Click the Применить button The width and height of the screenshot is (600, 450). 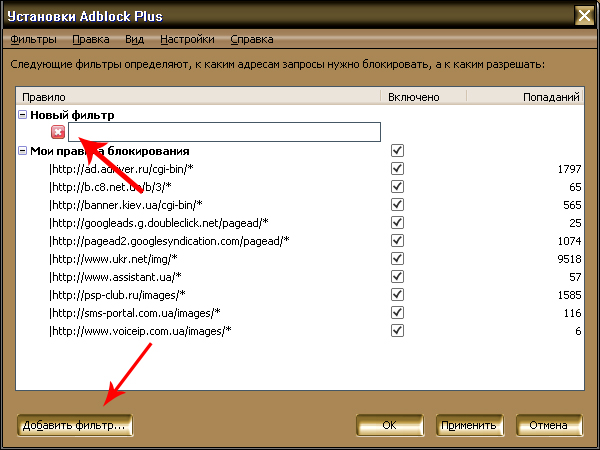point(469,425)
